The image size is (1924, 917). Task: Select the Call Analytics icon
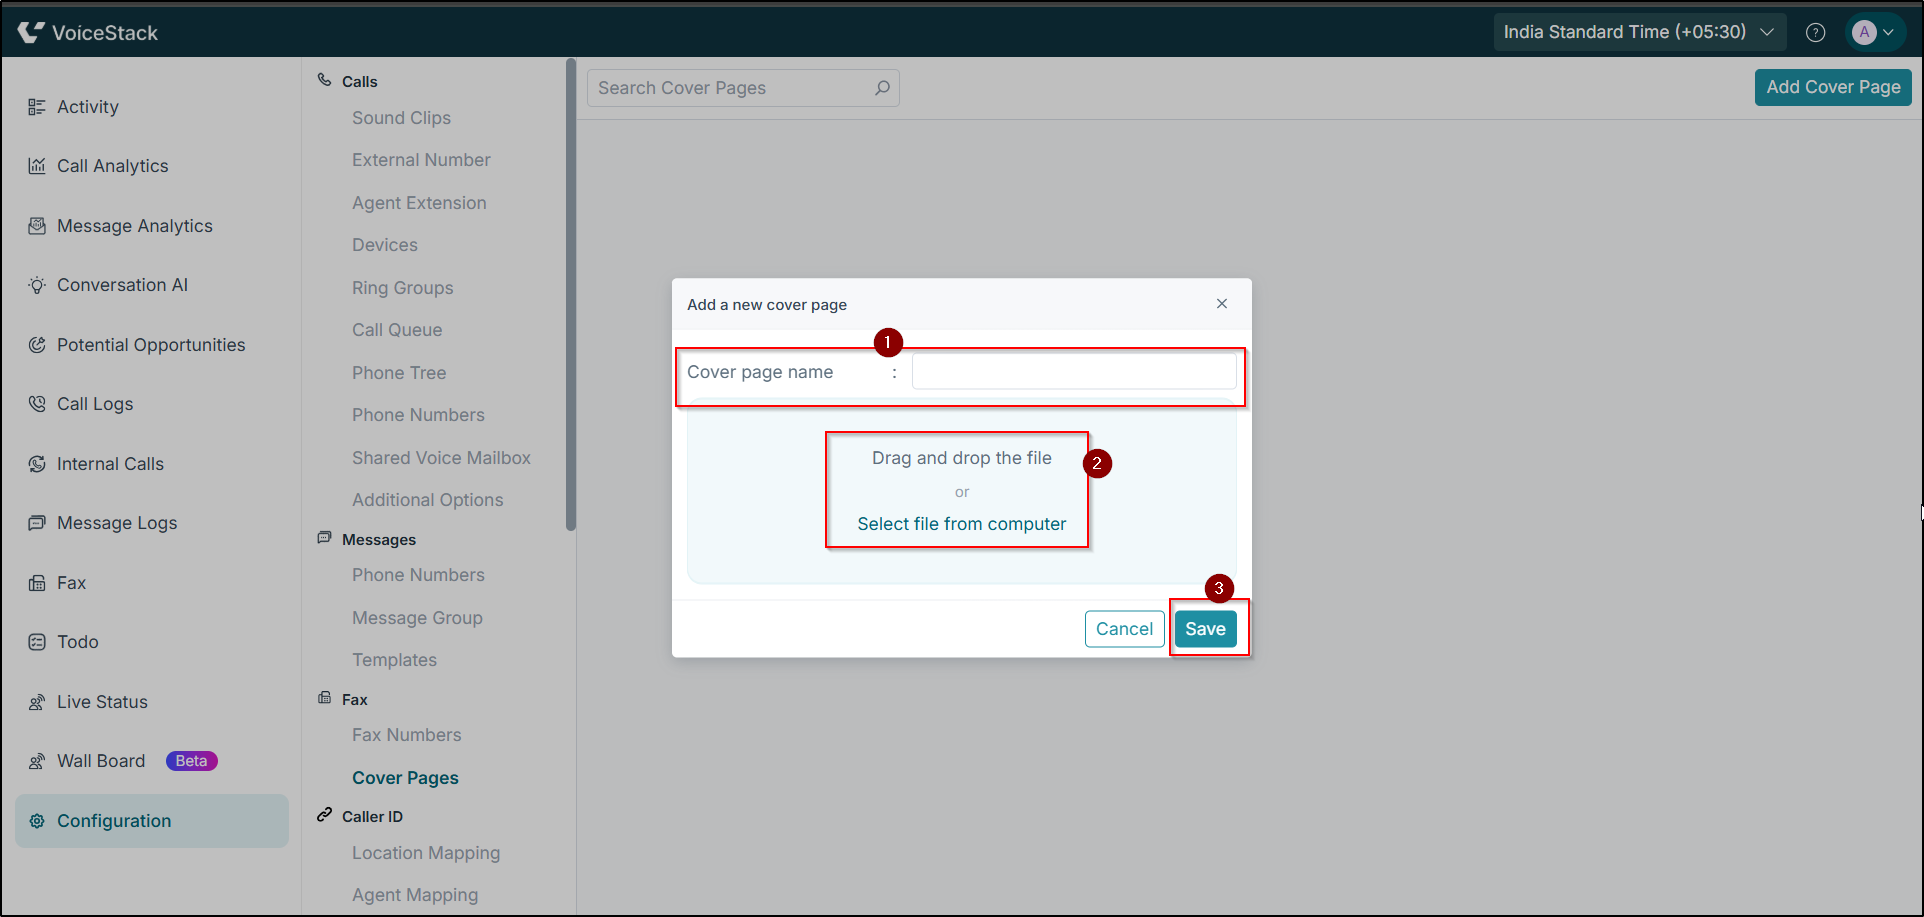click(36, 165)
